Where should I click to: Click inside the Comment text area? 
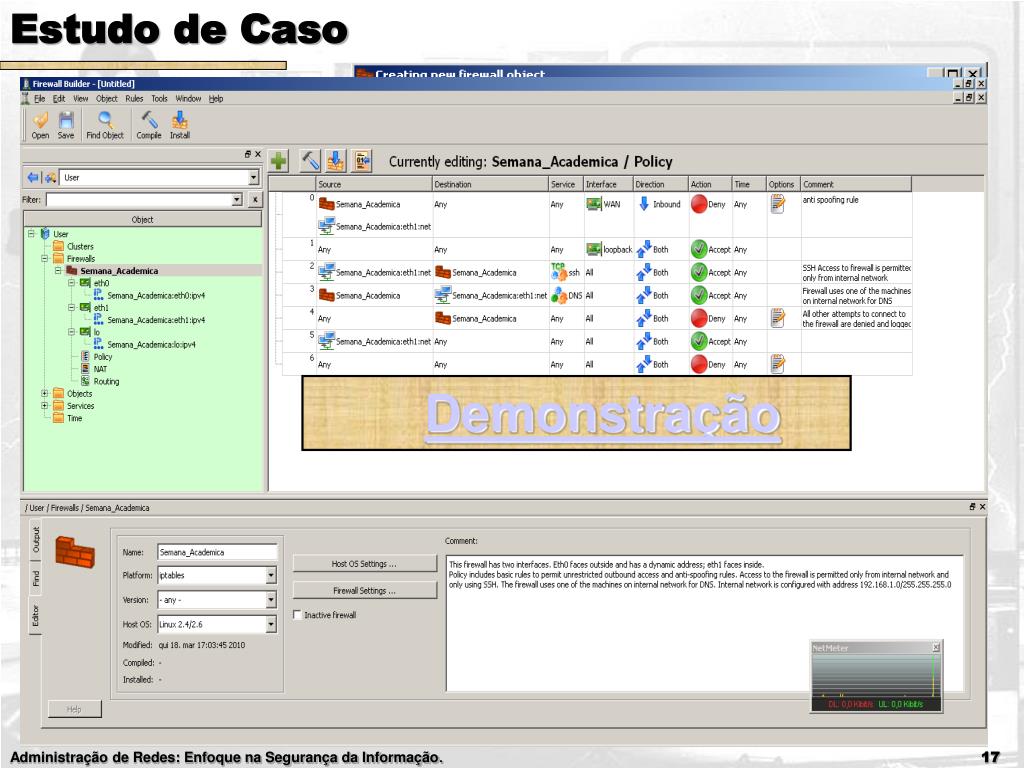coord(705,624)
